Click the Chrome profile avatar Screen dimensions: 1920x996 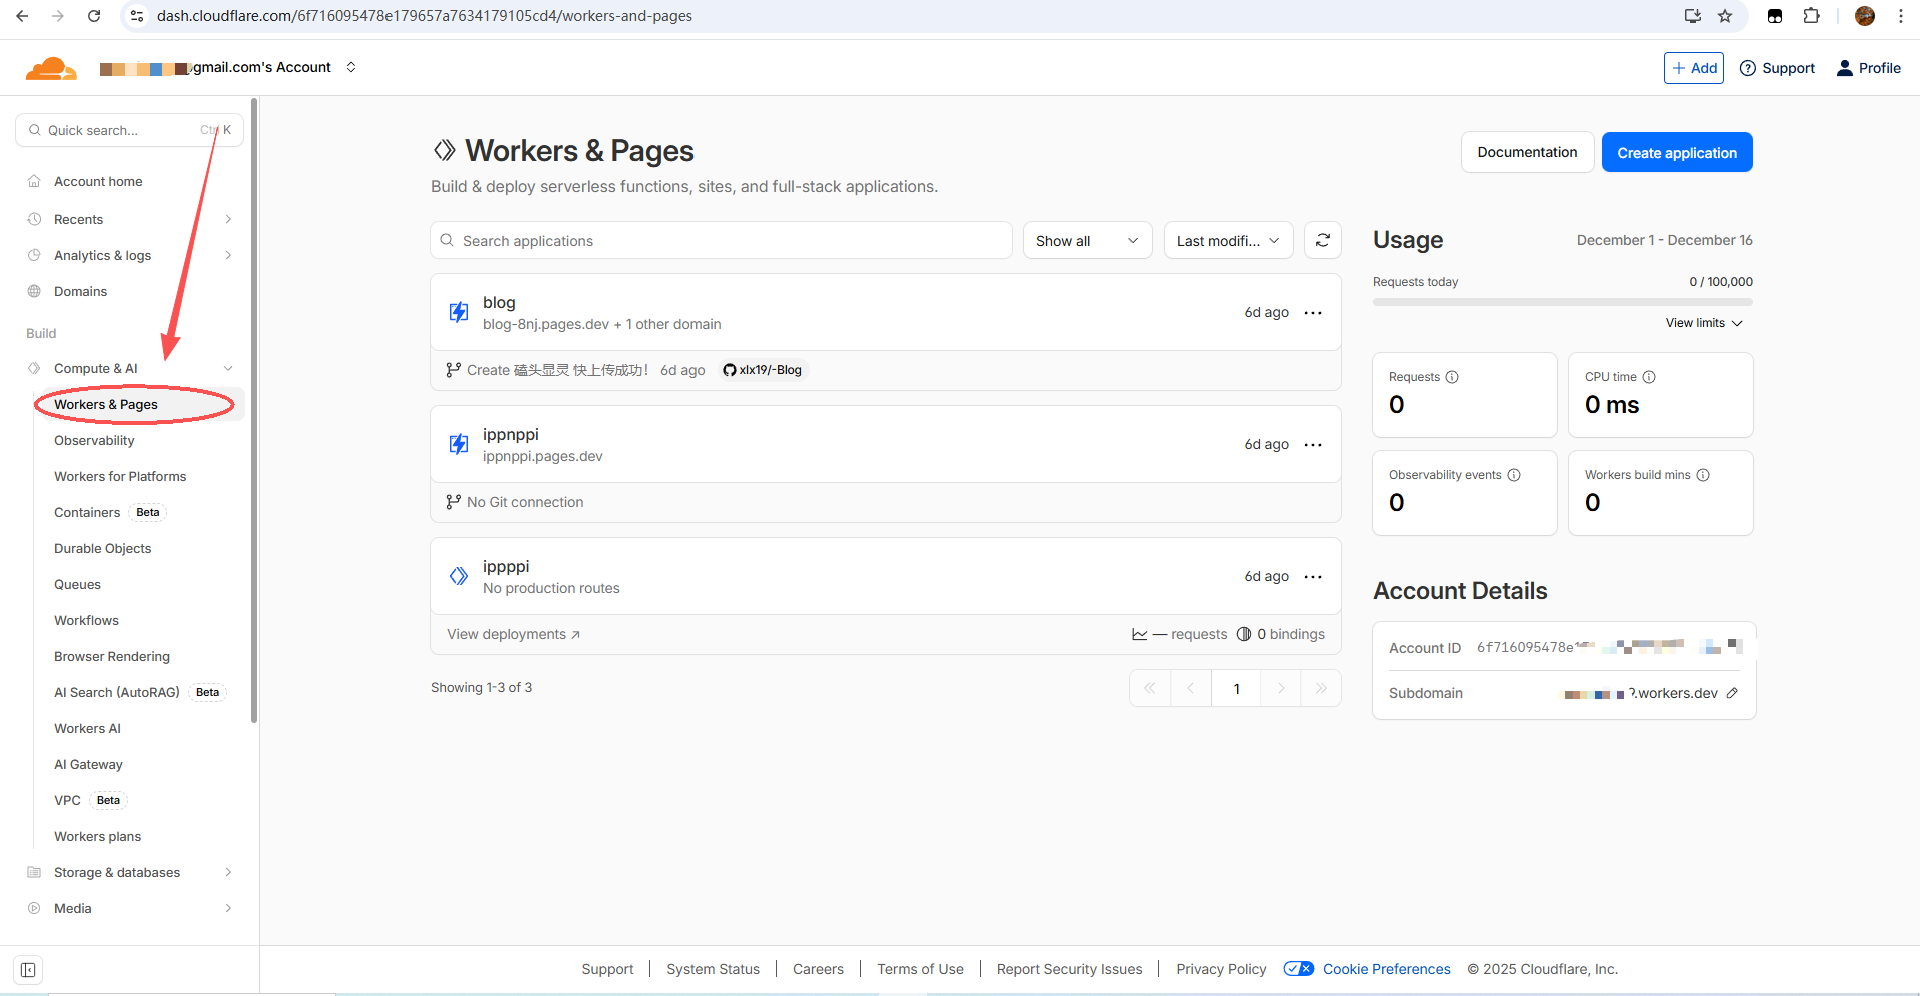[1865, 16]
